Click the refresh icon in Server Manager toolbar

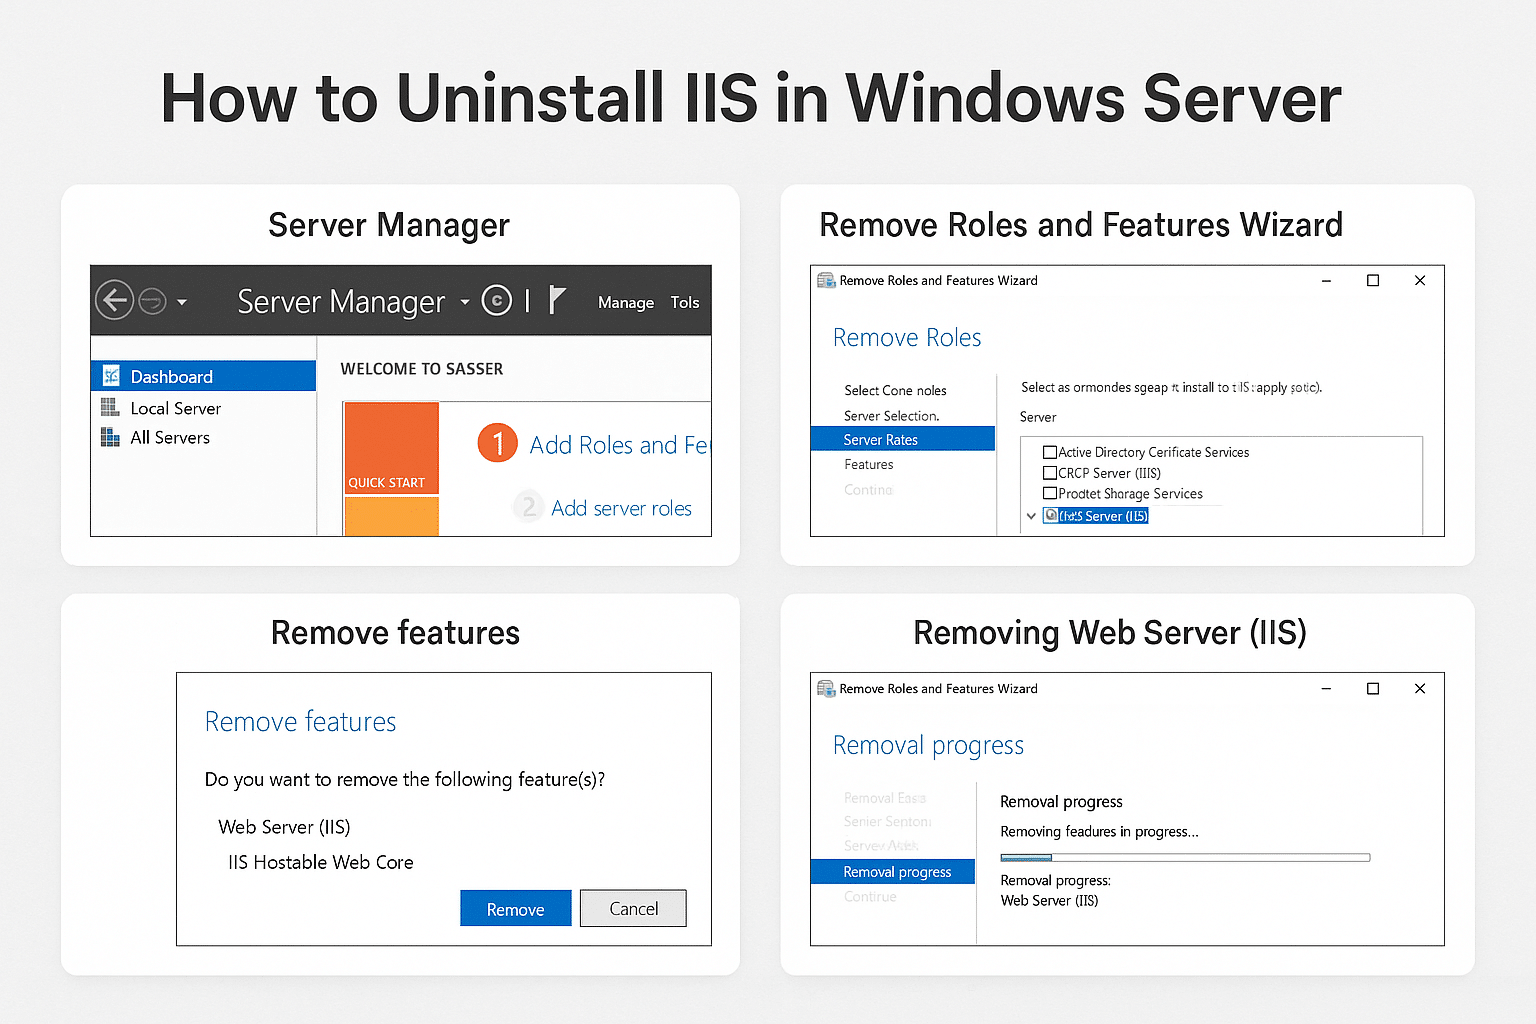tap(497, 300)
